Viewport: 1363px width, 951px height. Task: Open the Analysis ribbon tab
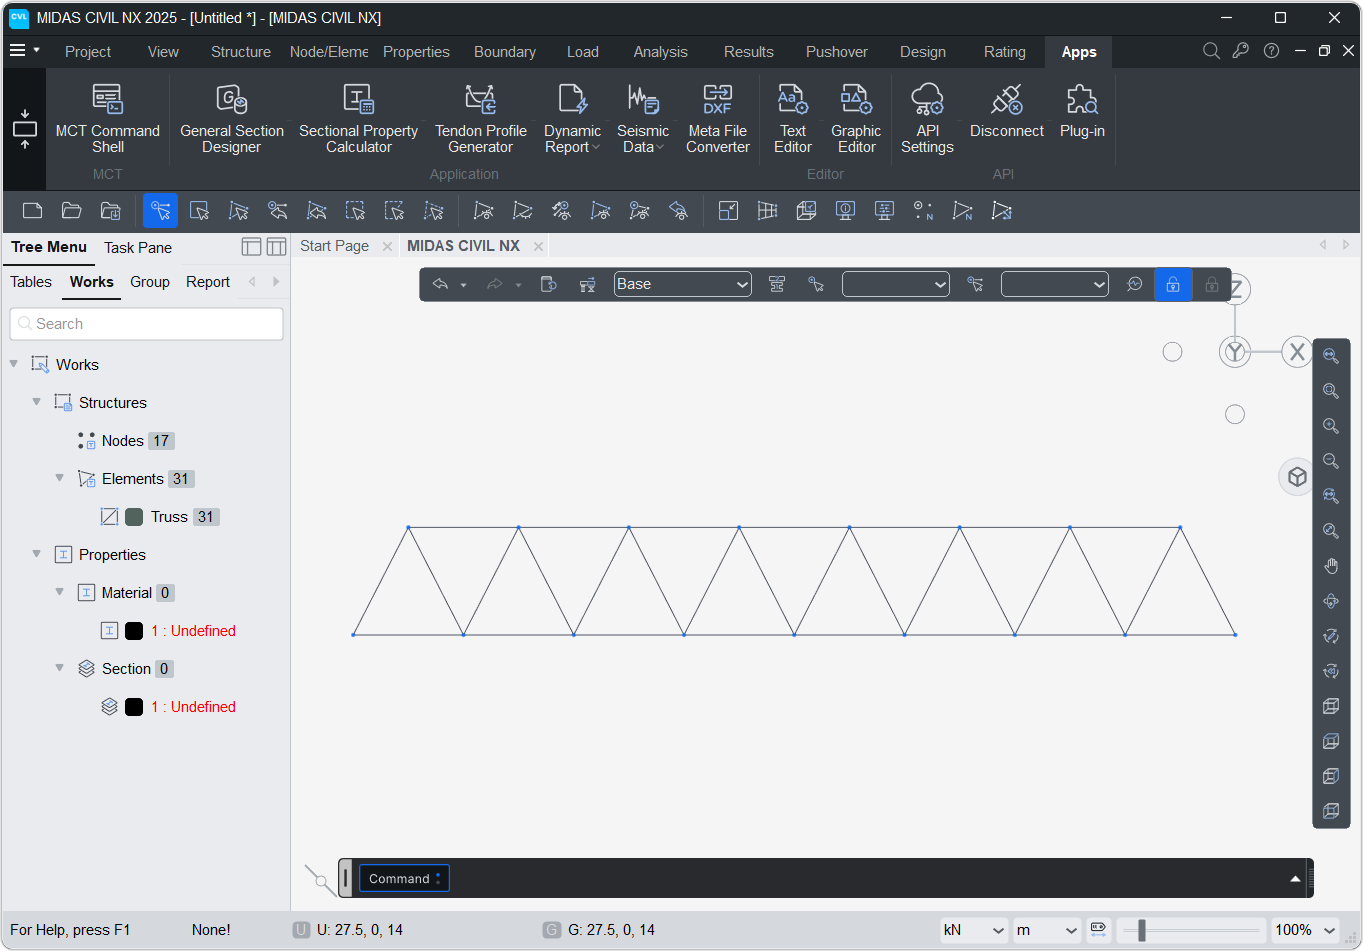tap(661, 52)
